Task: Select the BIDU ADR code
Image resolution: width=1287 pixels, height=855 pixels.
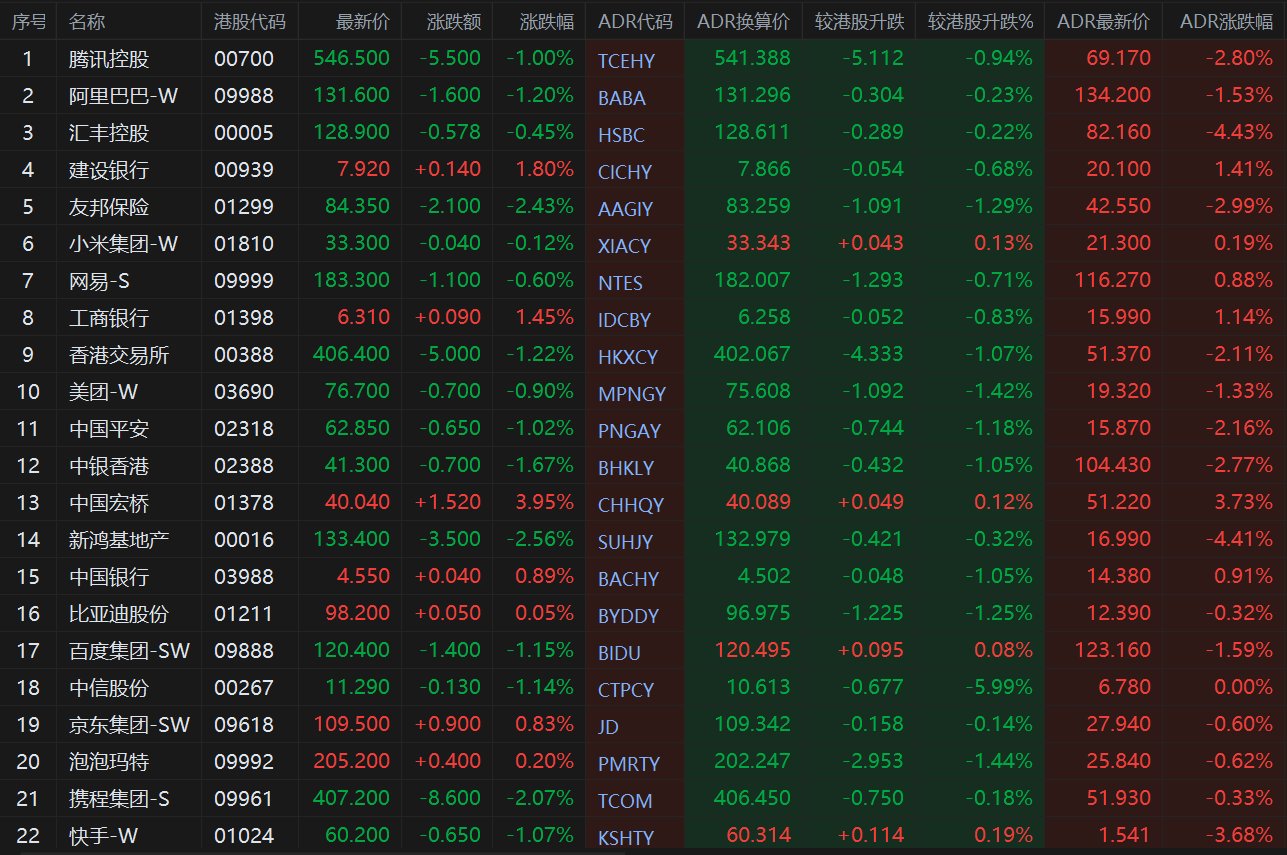Action: point(619,653)
